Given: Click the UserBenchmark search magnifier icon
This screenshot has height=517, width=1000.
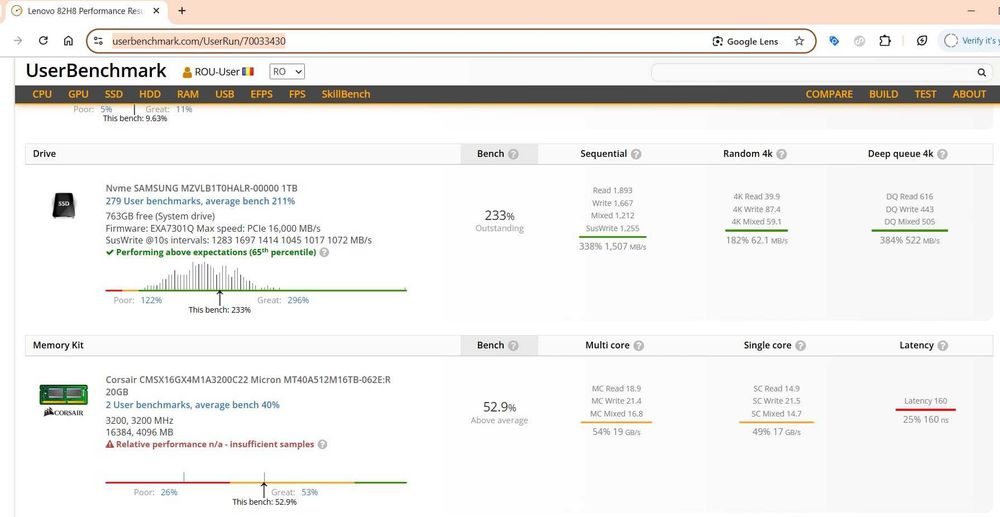Looking at the screenshot, I should (x=982, y=73).
